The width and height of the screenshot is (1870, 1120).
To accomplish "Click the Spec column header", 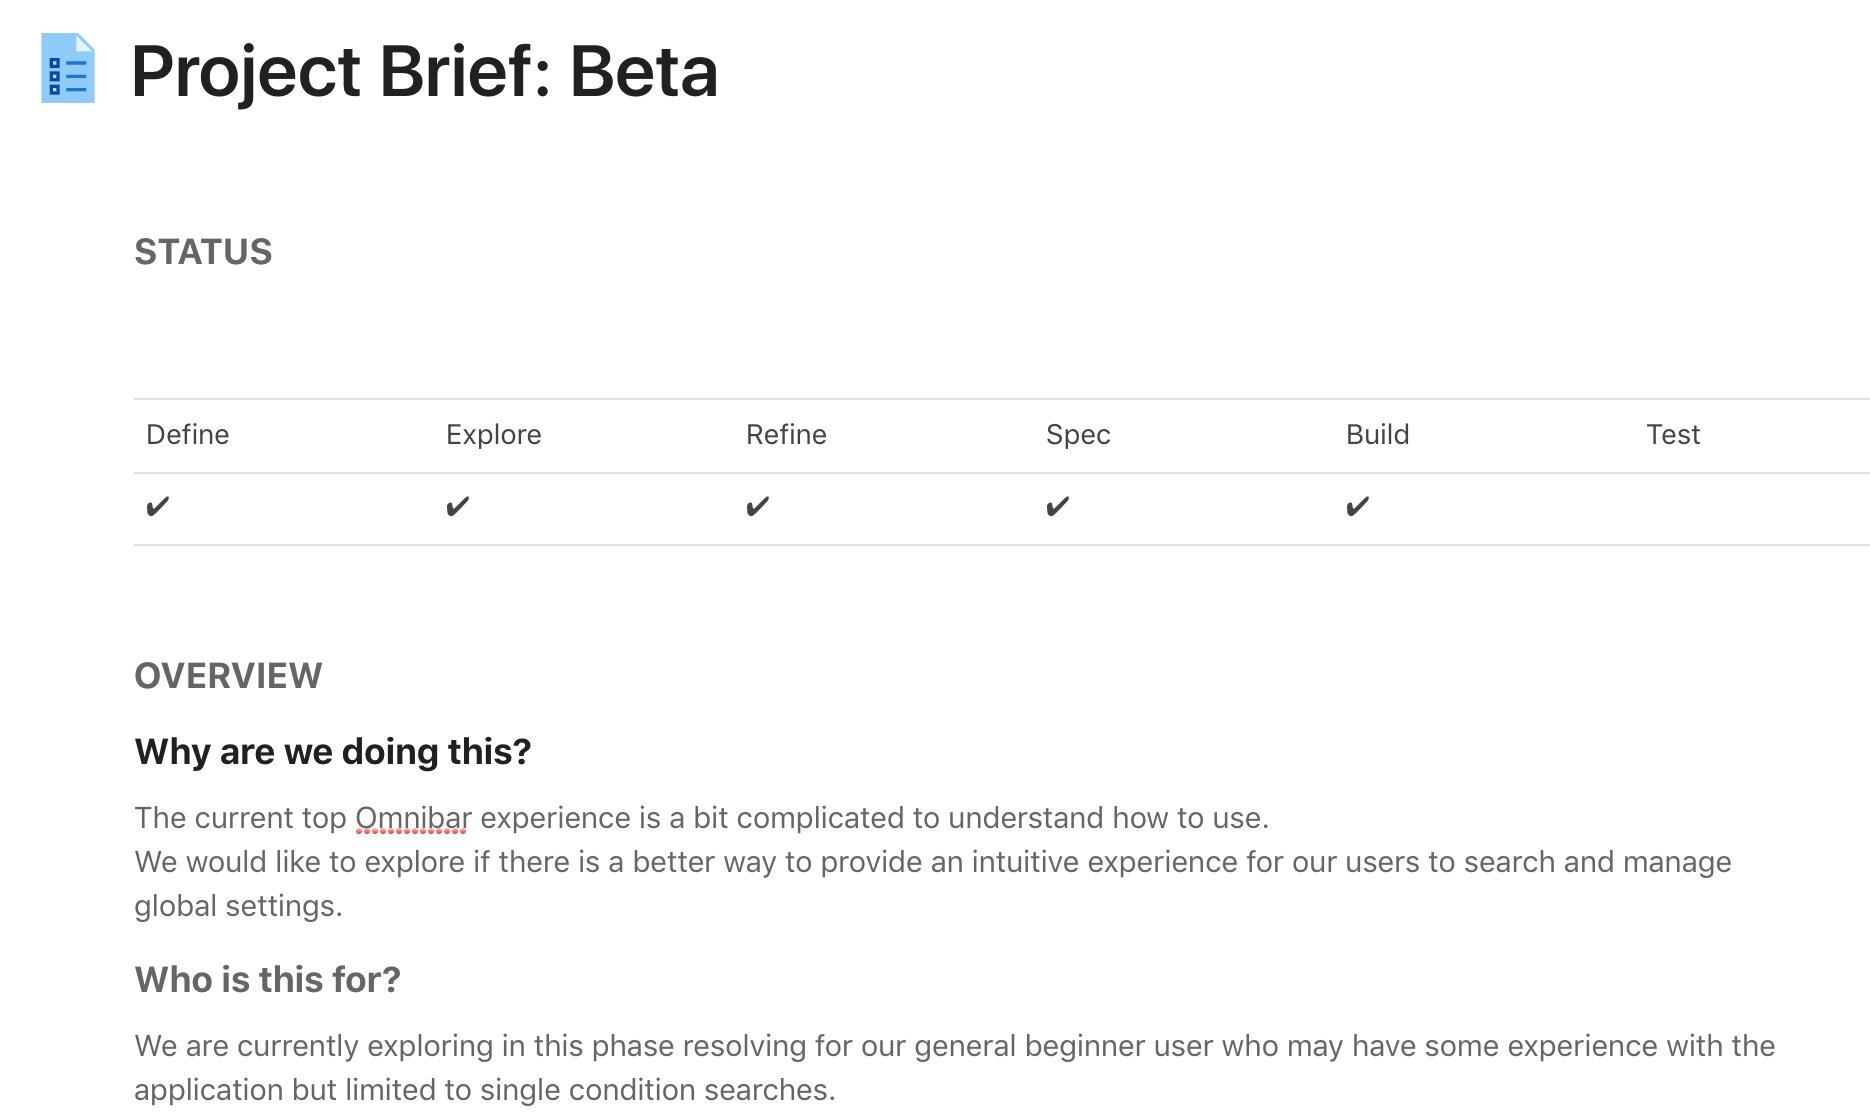I will pos(1078,435).
